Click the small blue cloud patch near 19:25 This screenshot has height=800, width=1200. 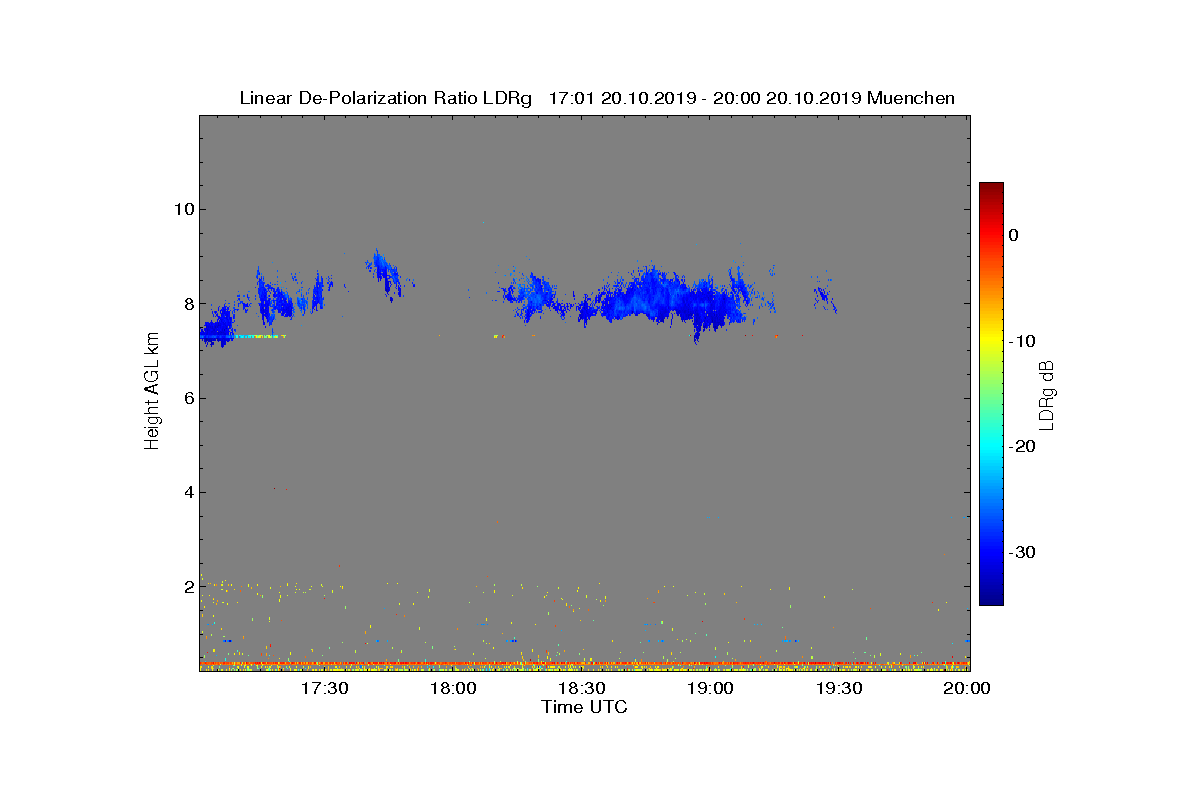[825, 294]
